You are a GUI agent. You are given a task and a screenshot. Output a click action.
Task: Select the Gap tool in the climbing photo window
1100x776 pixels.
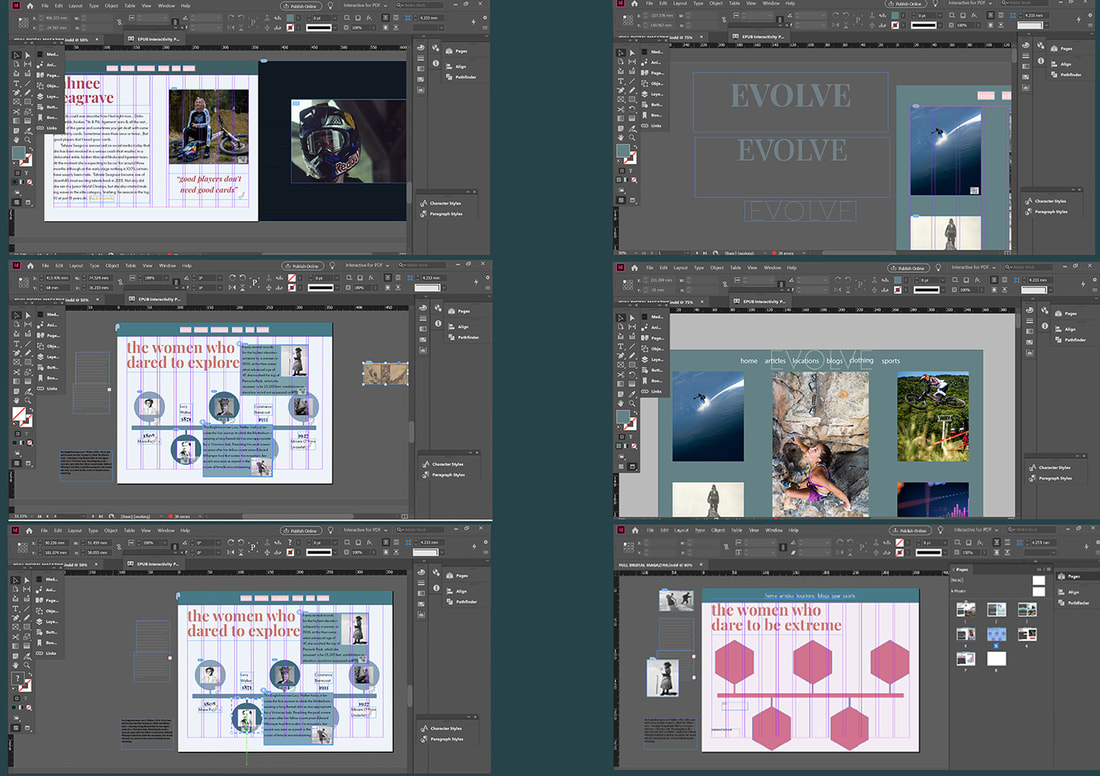tap(632, 327)
